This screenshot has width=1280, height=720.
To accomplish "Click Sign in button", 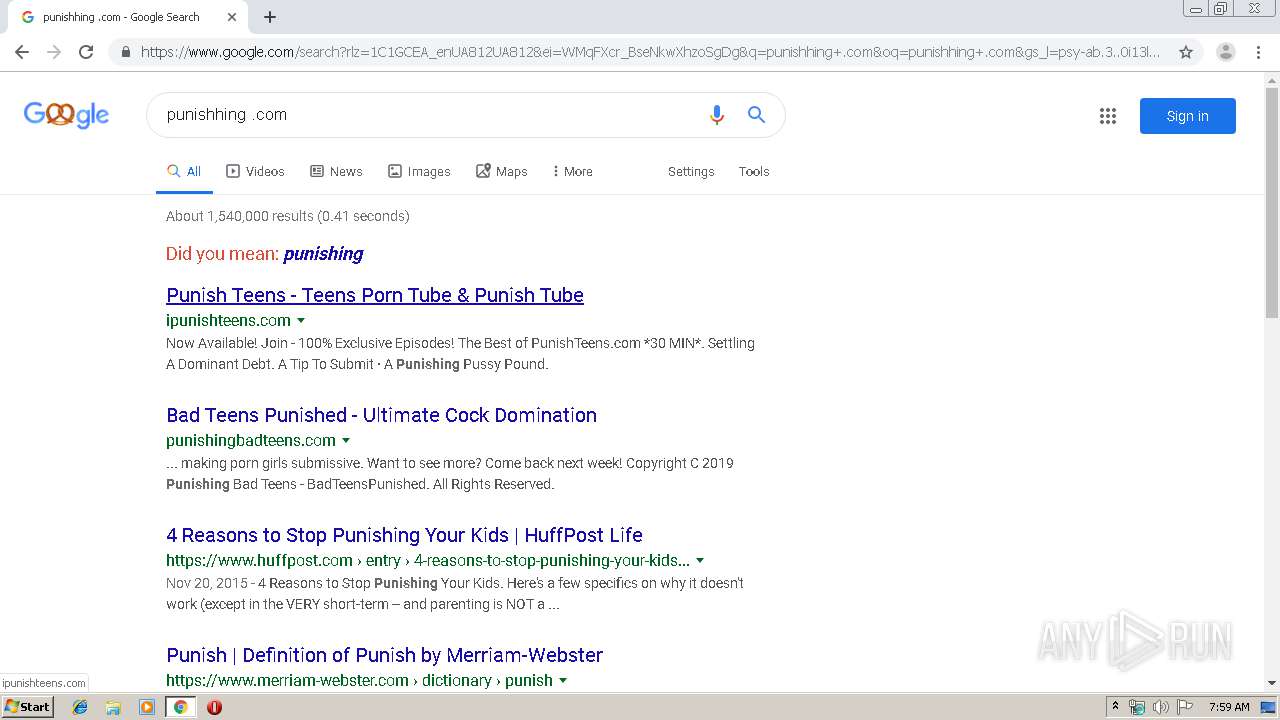I will pos(1188,116).
